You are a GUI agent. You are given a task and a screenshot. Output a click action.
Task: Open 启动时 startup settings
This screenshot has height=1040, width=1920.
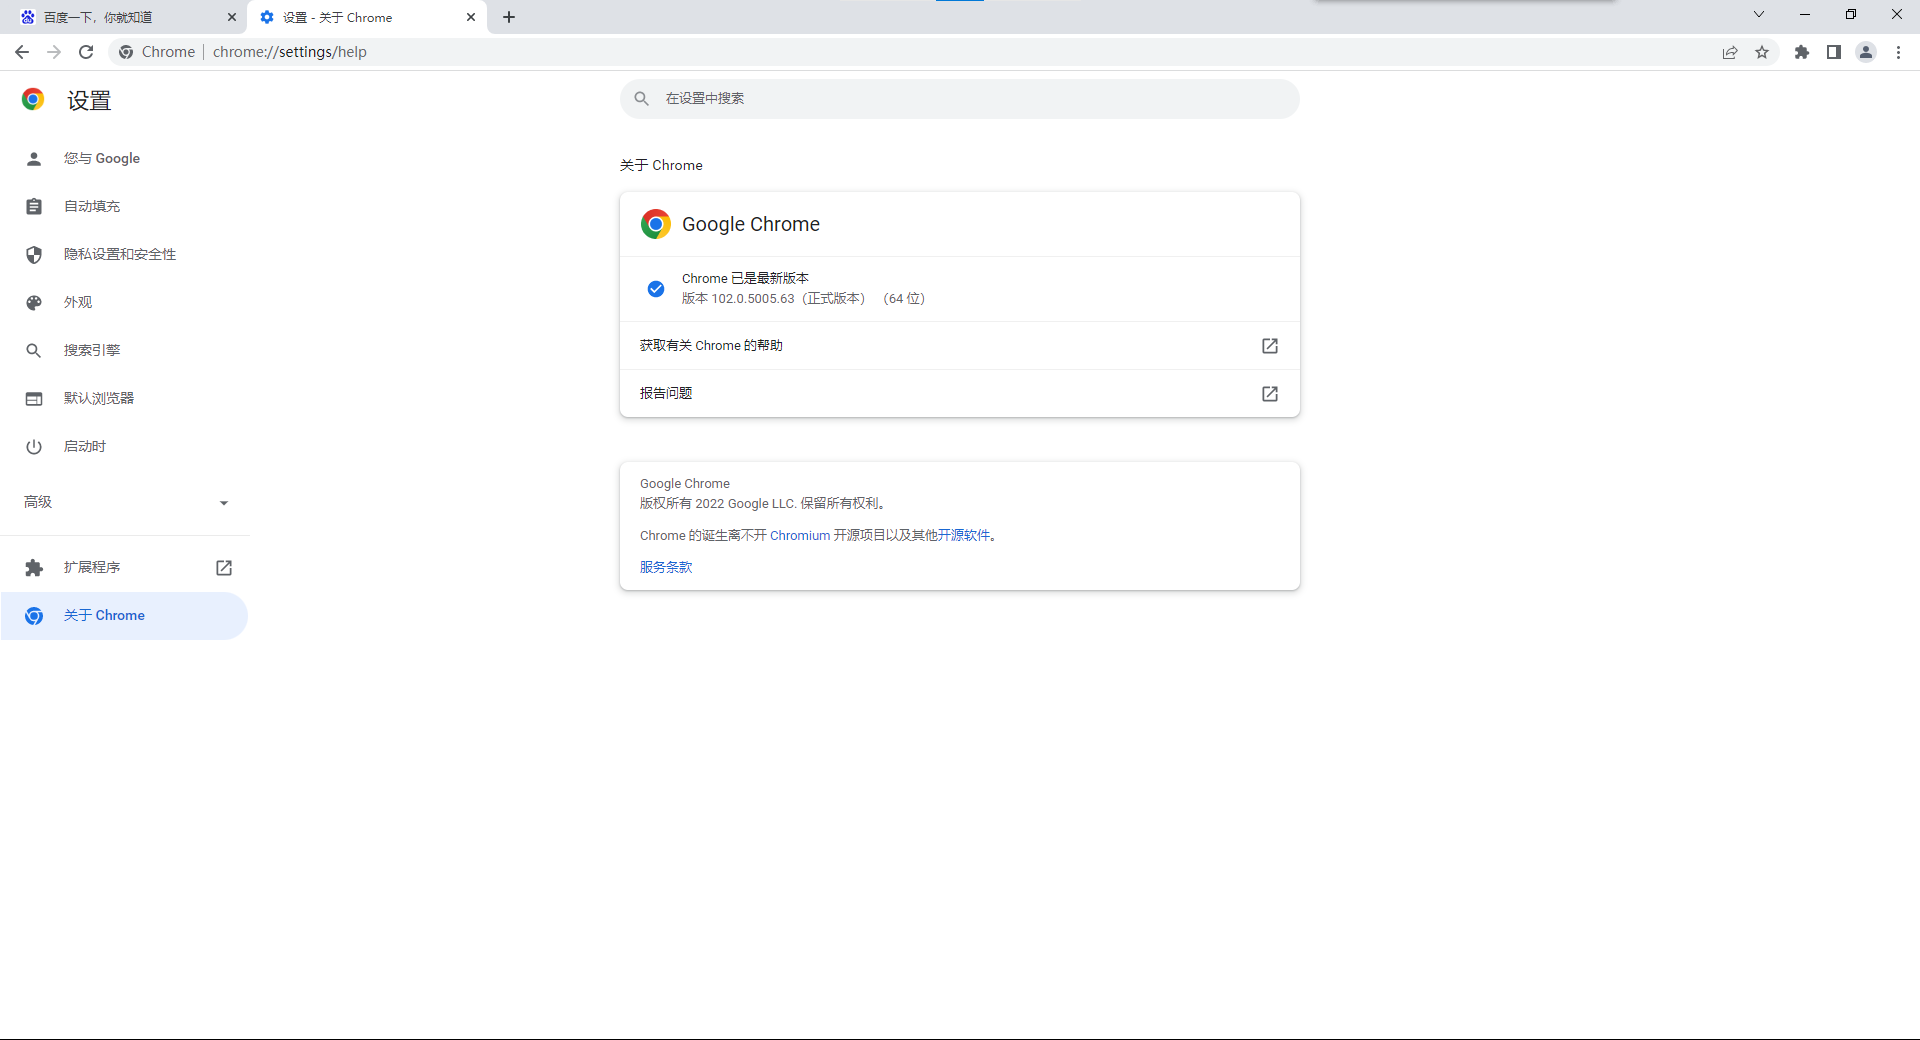pyautogui.click(x=124, y=446)
